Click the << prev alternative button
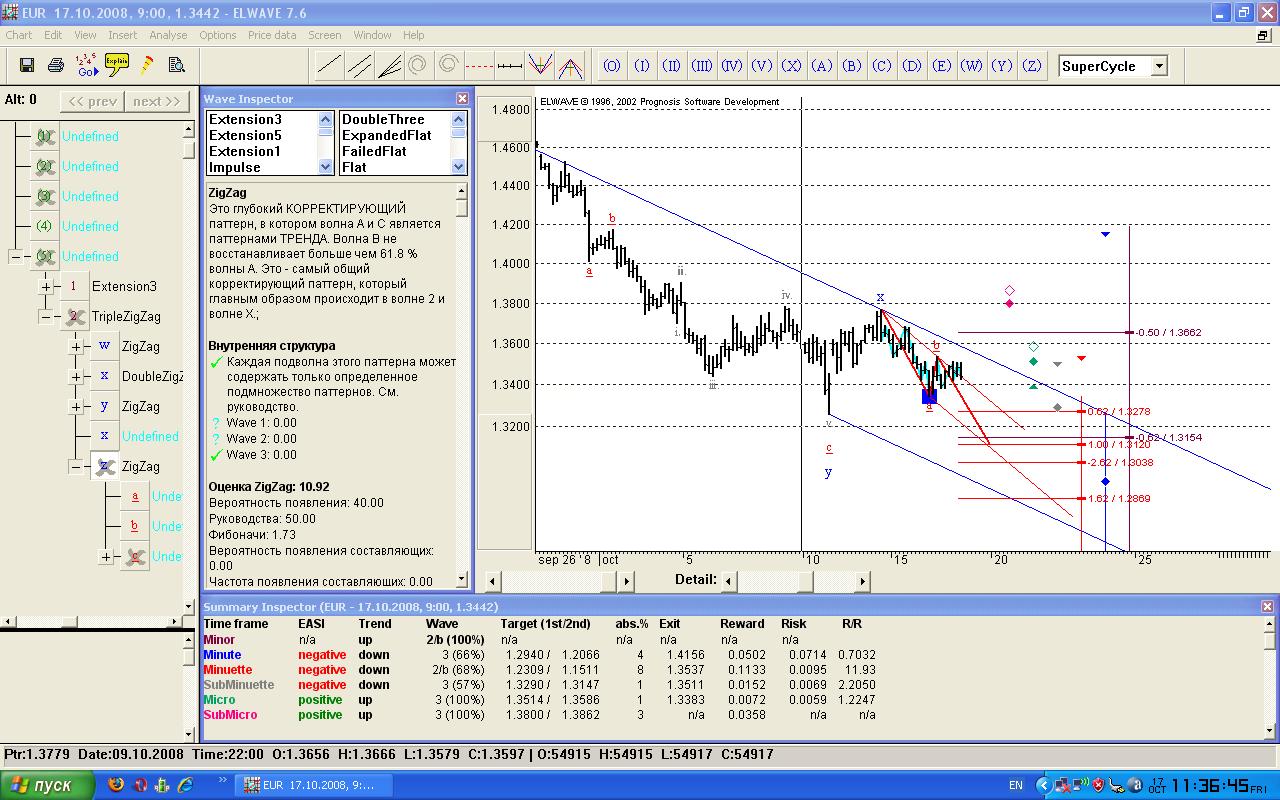 tap(92, 101)
